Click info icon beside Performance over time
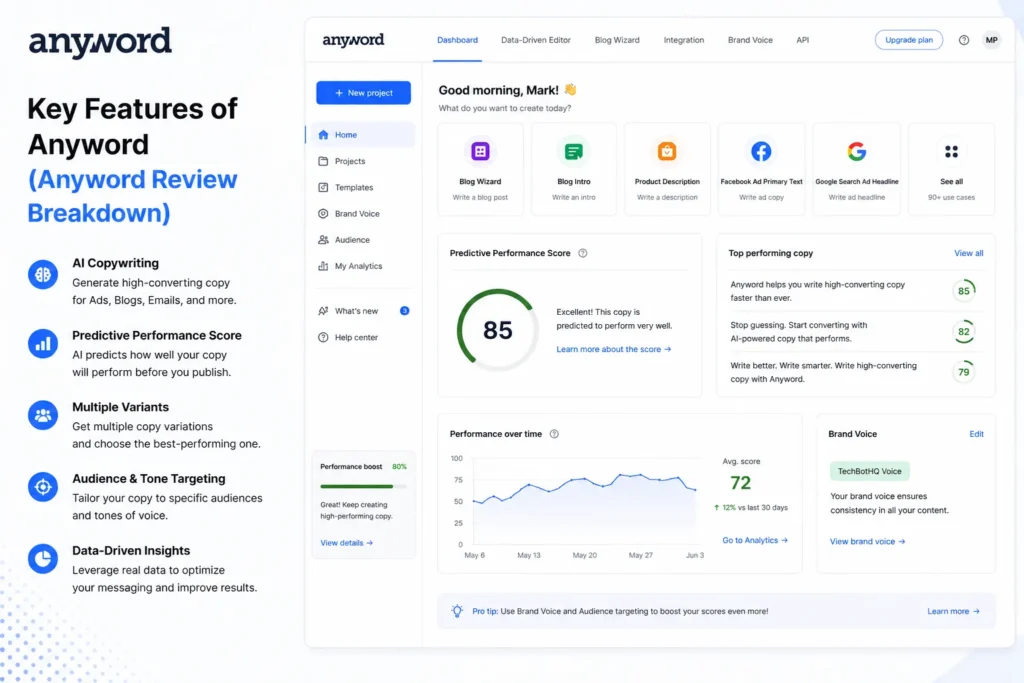Screen dimensions: 1024x683 (x=554, y=434)
